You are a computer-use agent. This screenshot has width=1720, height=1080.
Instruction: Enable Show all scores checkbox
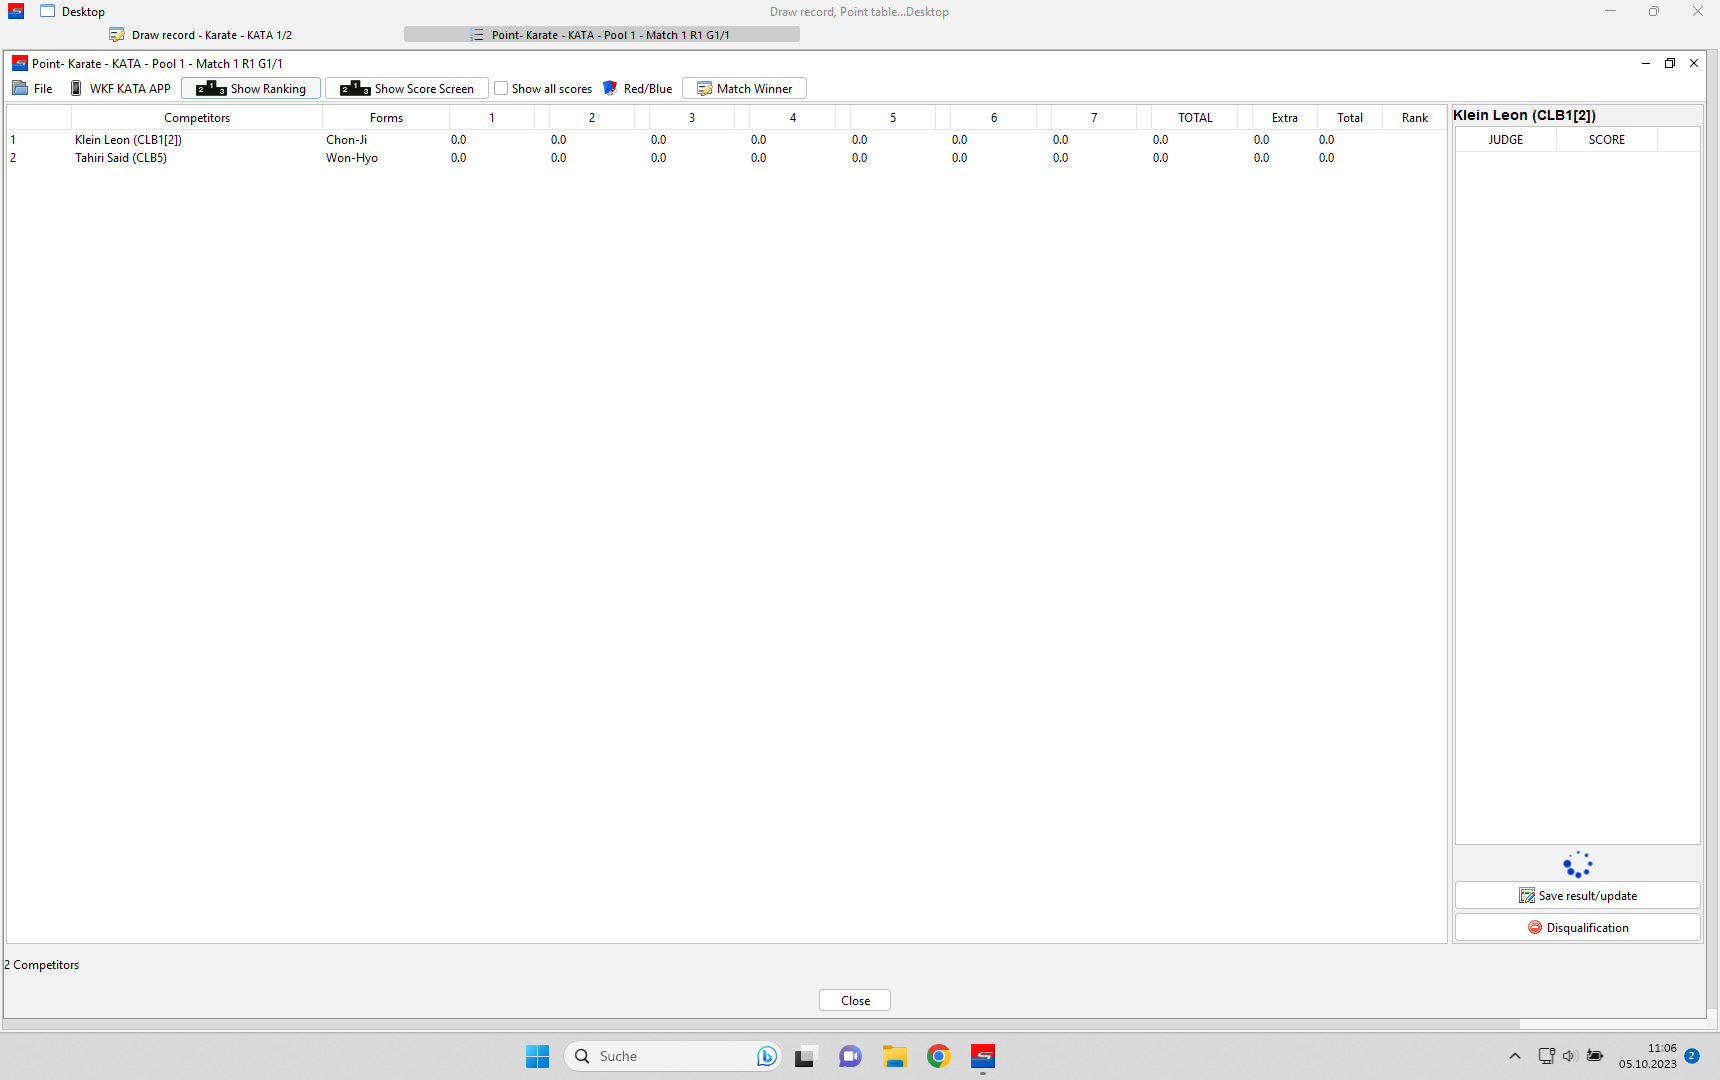502,89
